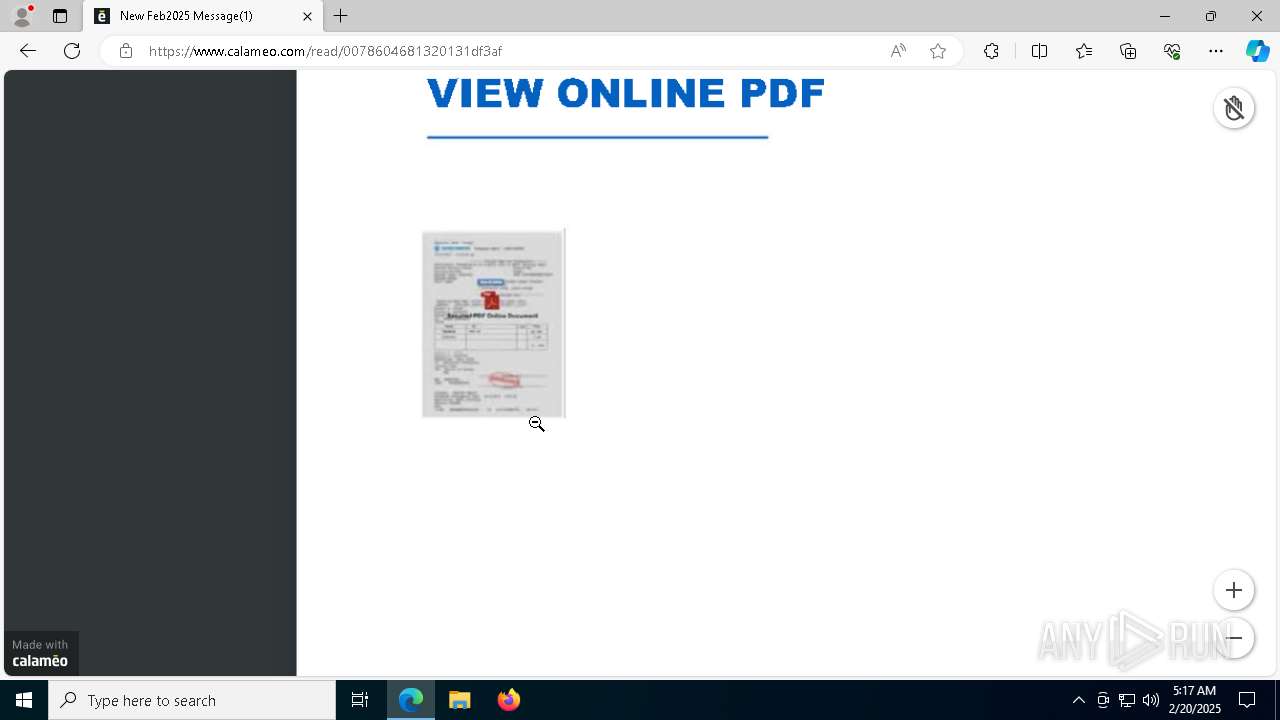The height and width of the screenshot is (720, 1280).
Task: Open the tab actions menu icon
Action: coord(60,16)
